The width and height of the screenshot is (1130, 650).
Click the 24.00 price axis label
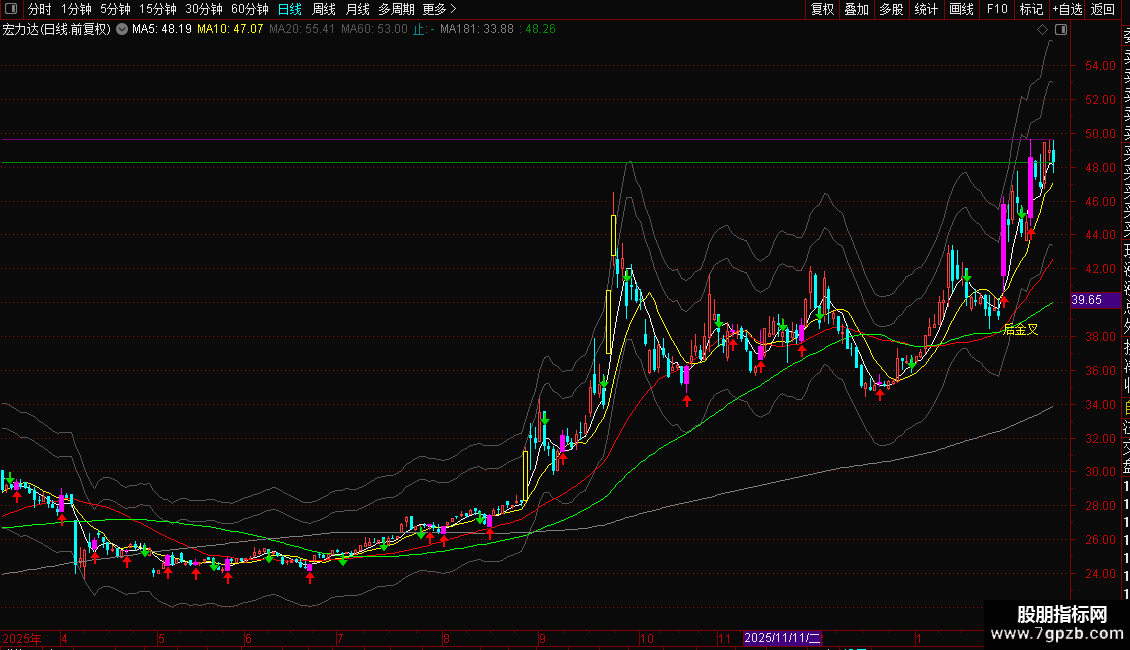1100,574
